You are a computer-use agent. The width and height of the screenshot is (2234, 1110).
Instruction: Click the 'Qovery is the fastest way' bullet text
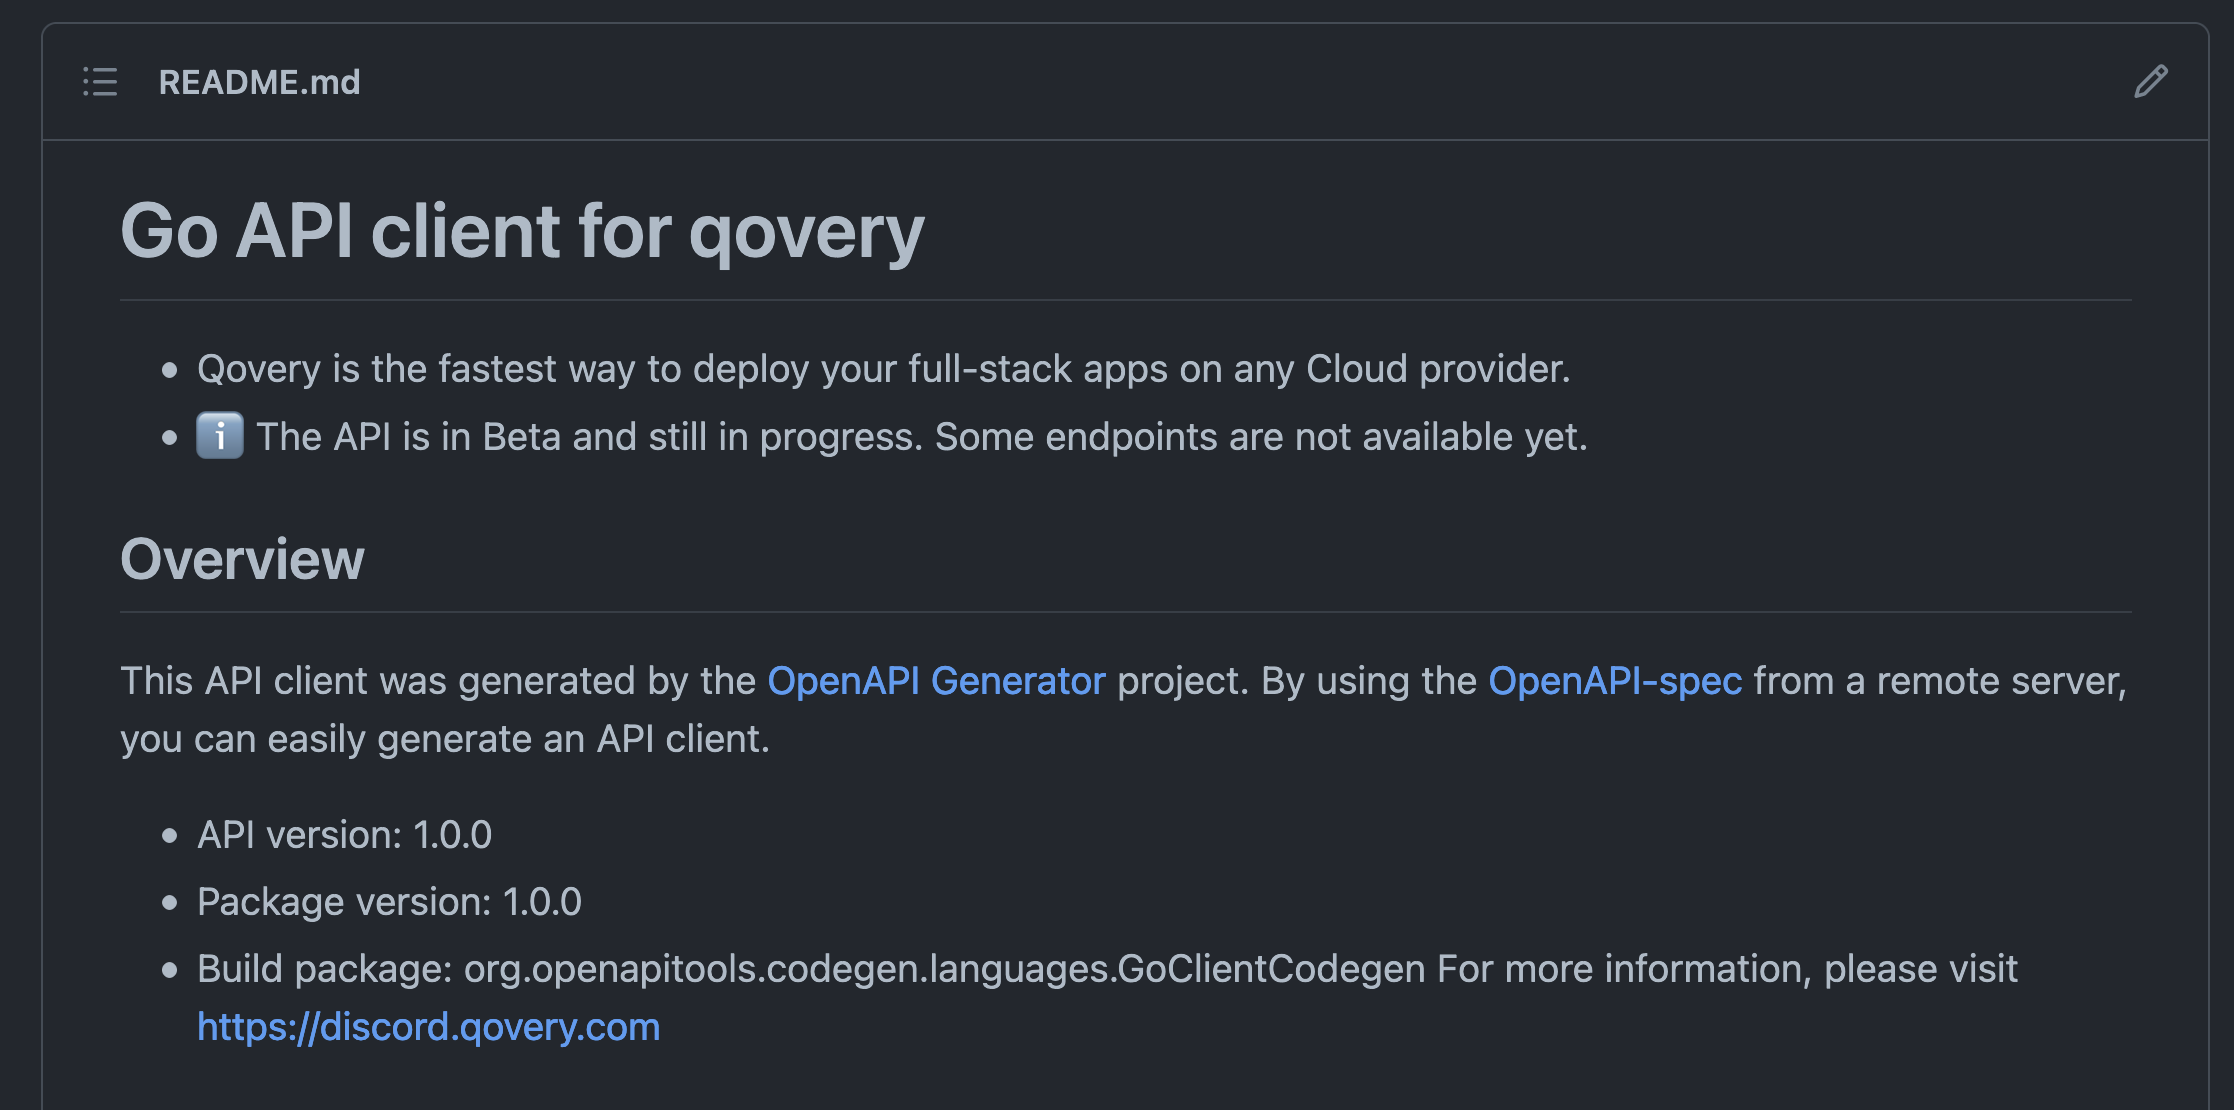click(x=883, y=369)
